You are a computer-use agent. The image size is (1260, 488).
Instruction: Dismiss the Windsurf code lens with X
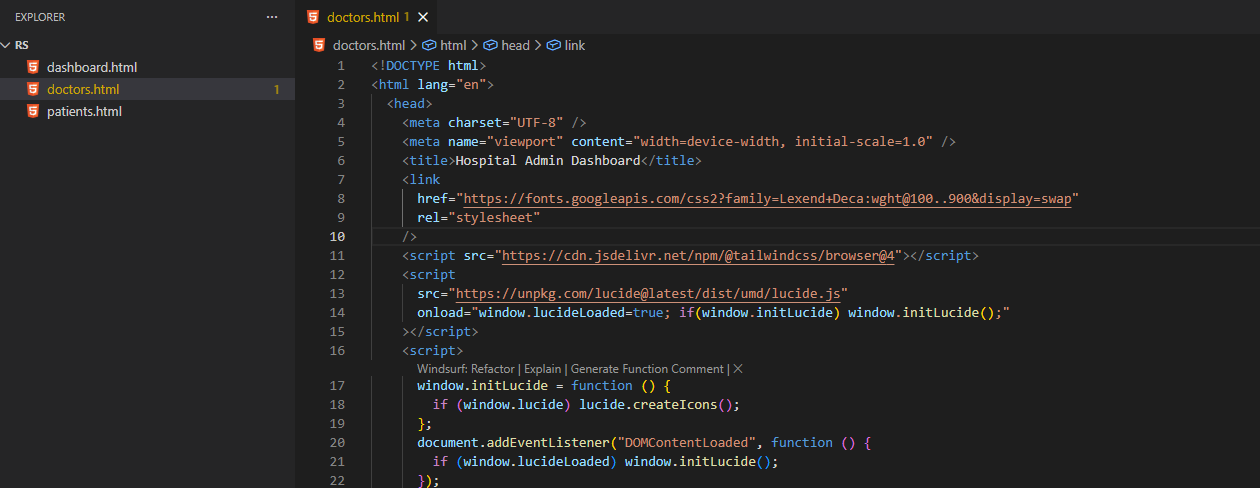(738, 369)
